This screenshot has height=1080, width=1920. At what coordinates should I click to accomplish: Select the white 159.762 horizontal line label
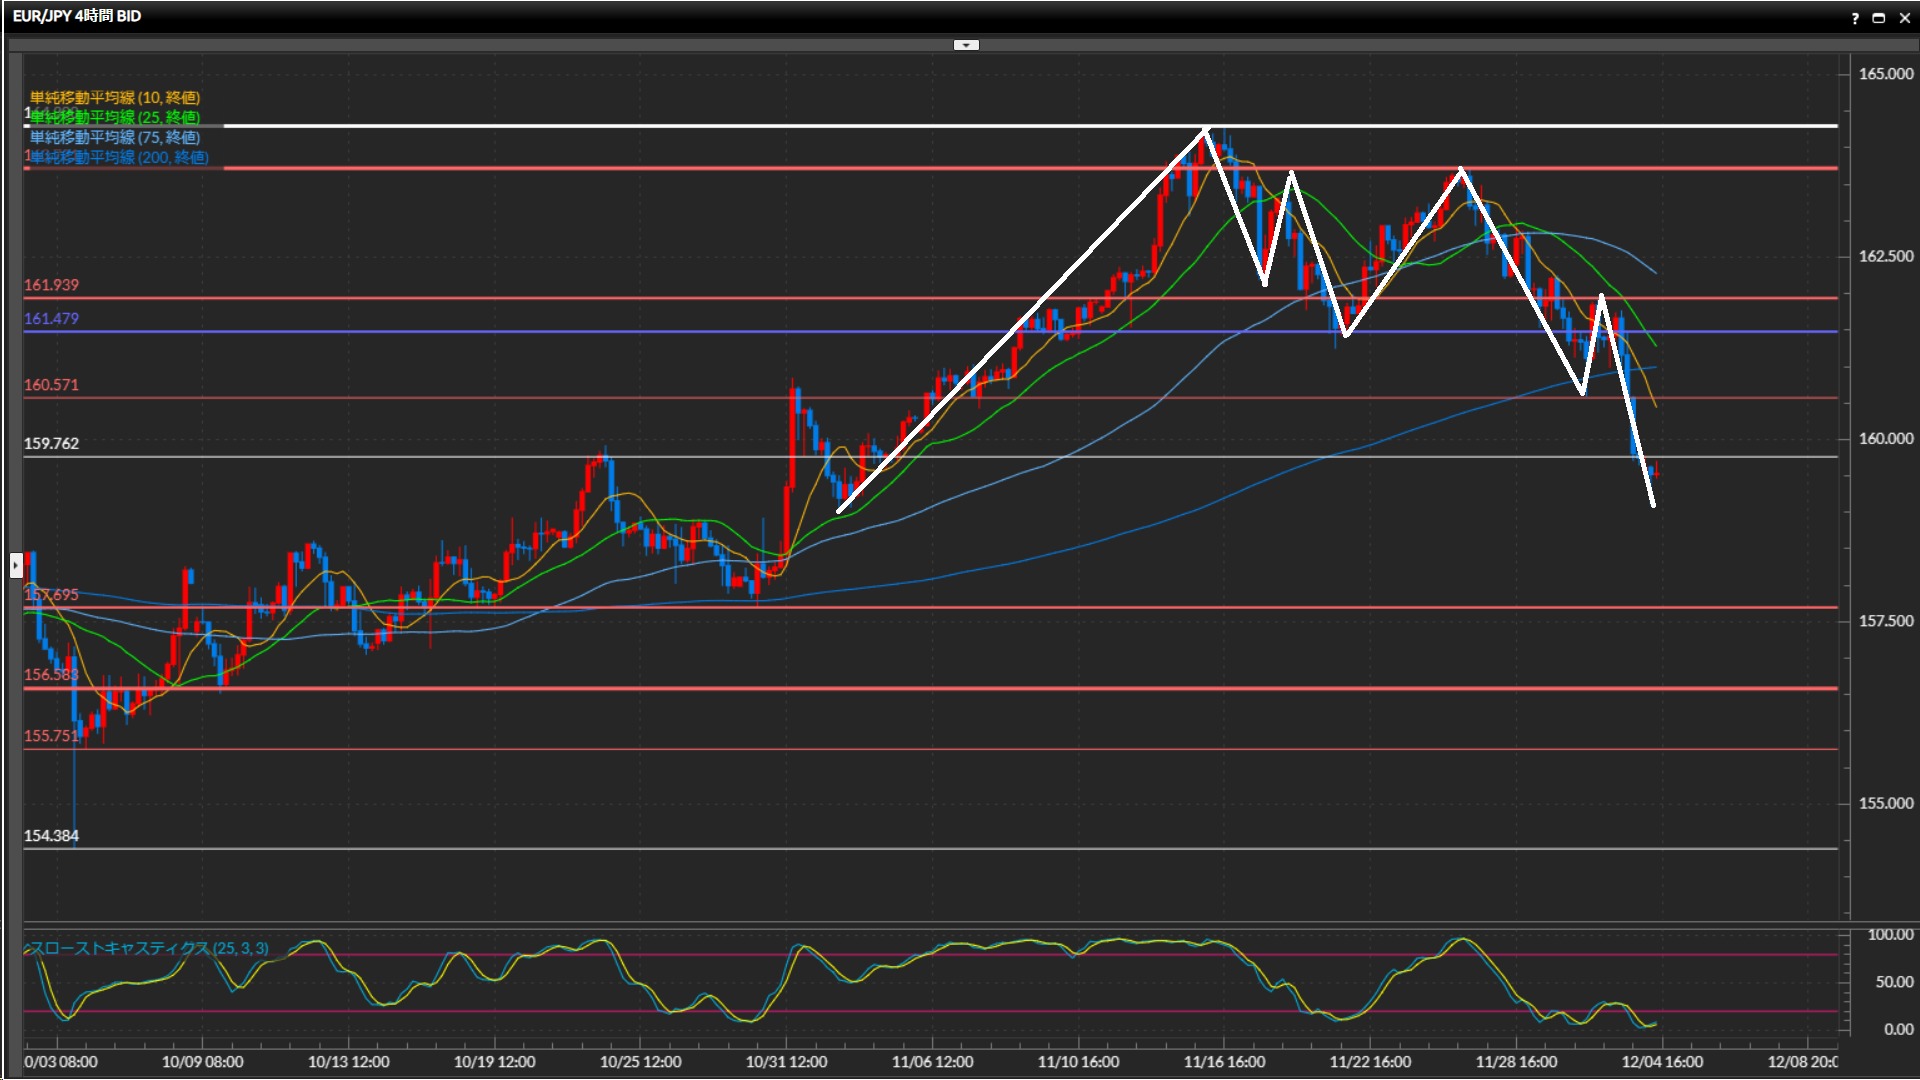click(51, 443)
